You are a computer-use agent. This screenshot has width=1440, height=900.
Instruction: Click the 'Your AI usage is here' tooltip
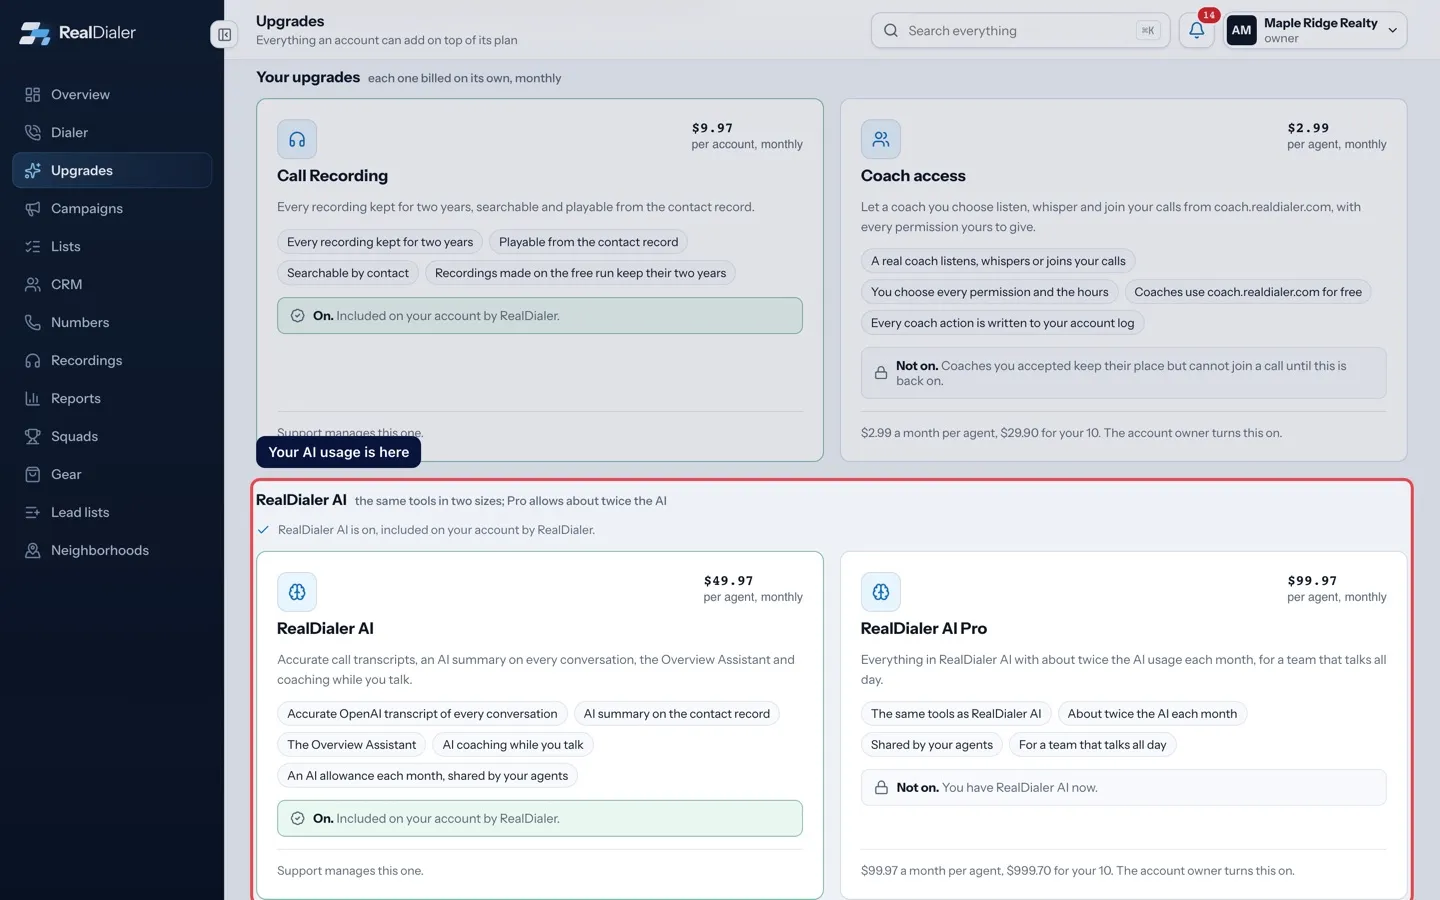[x=339, y=452]
